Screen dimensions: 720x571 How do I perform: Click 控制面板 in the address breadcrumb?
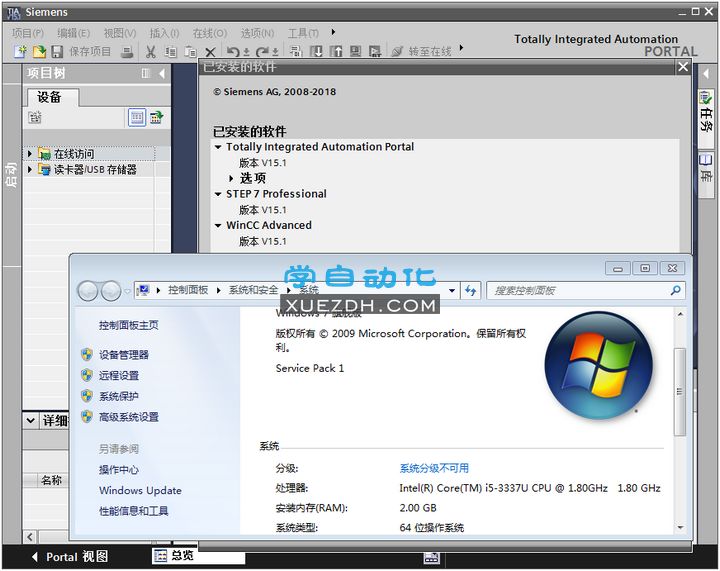click(188, 290)
